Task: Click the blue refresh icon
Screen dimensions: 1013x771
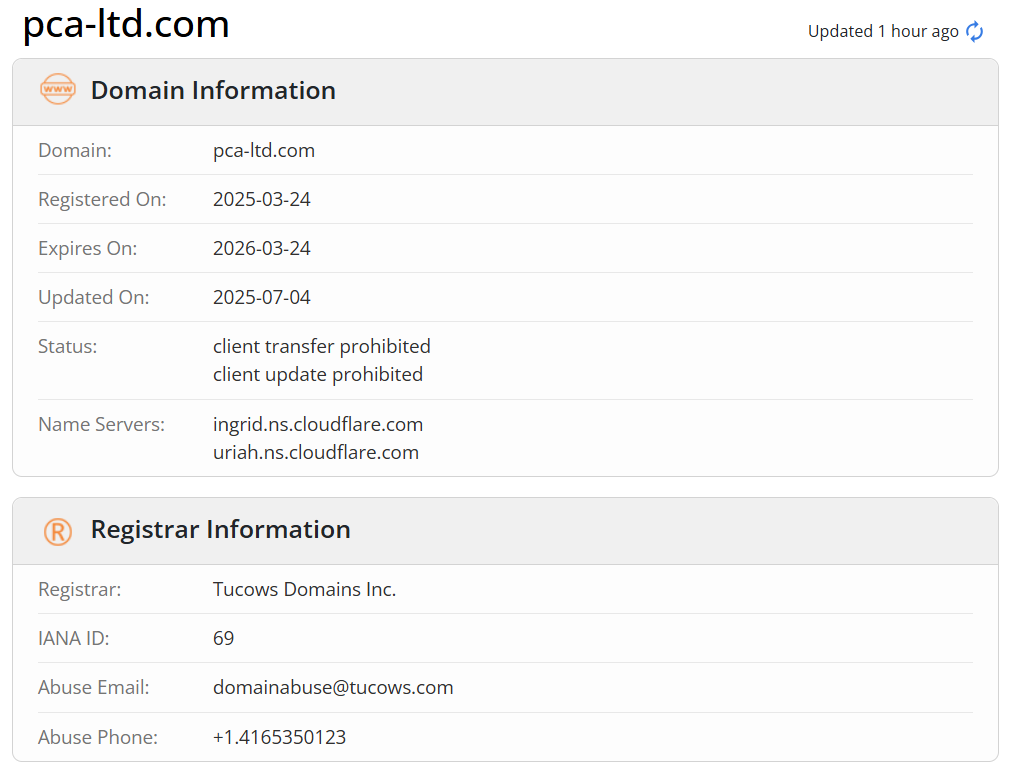Action: (x=974, y=31)
